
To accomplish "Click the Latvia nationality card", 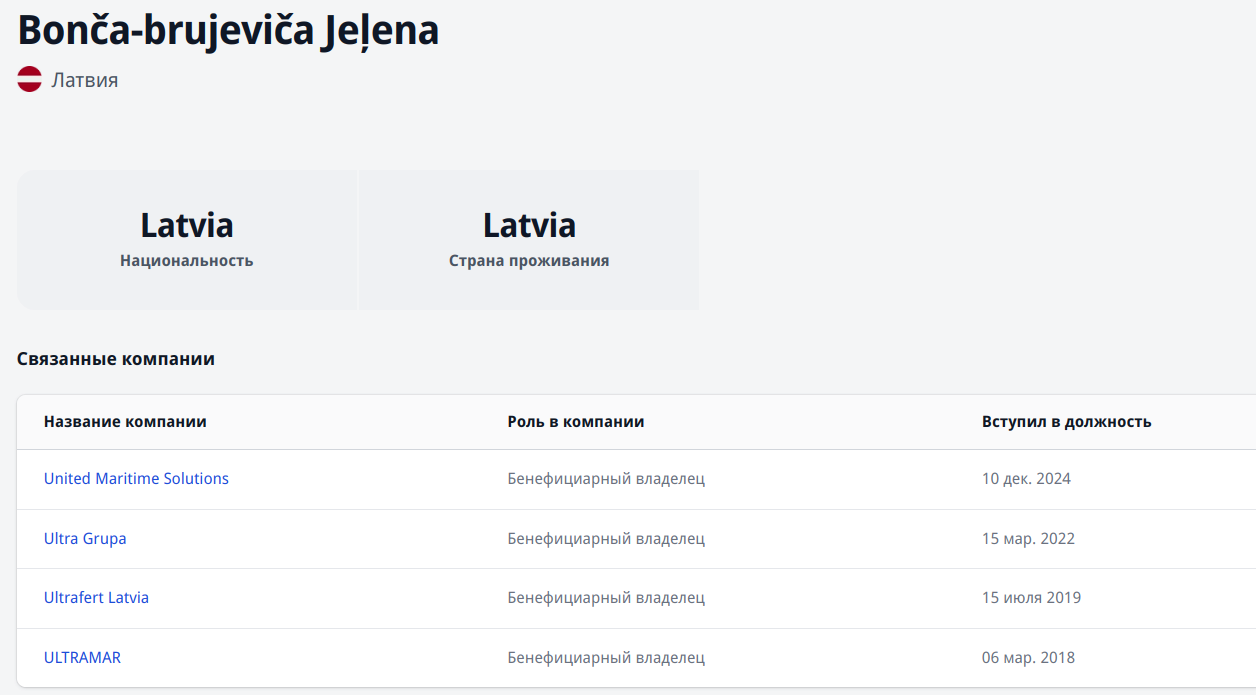I will tap(187, 240).
